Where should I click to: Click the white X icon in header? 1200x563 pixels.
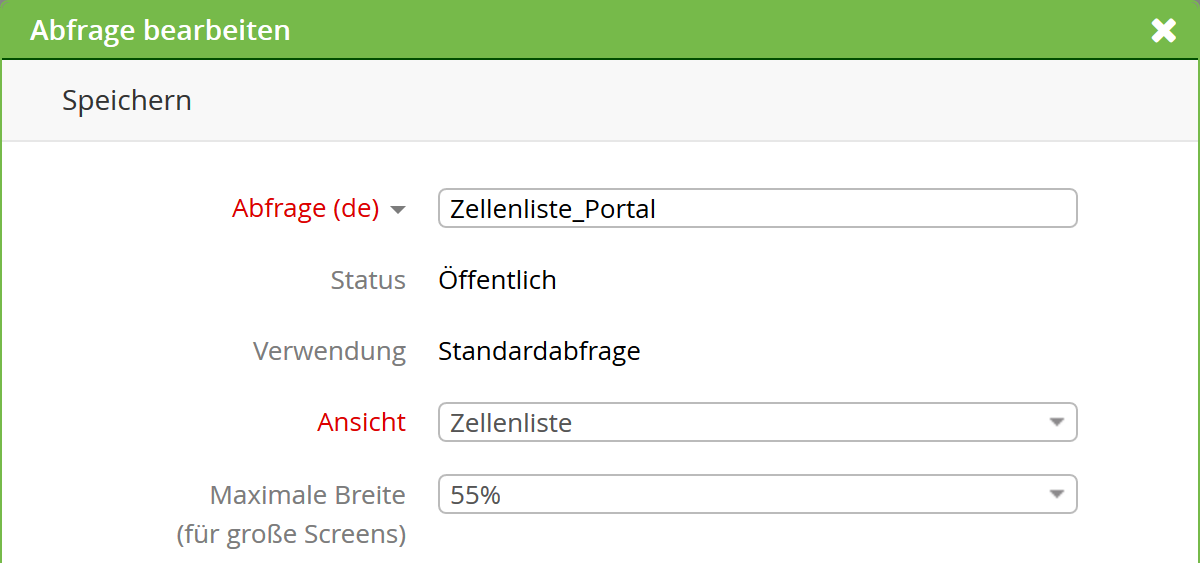(x=1163, y=31)
